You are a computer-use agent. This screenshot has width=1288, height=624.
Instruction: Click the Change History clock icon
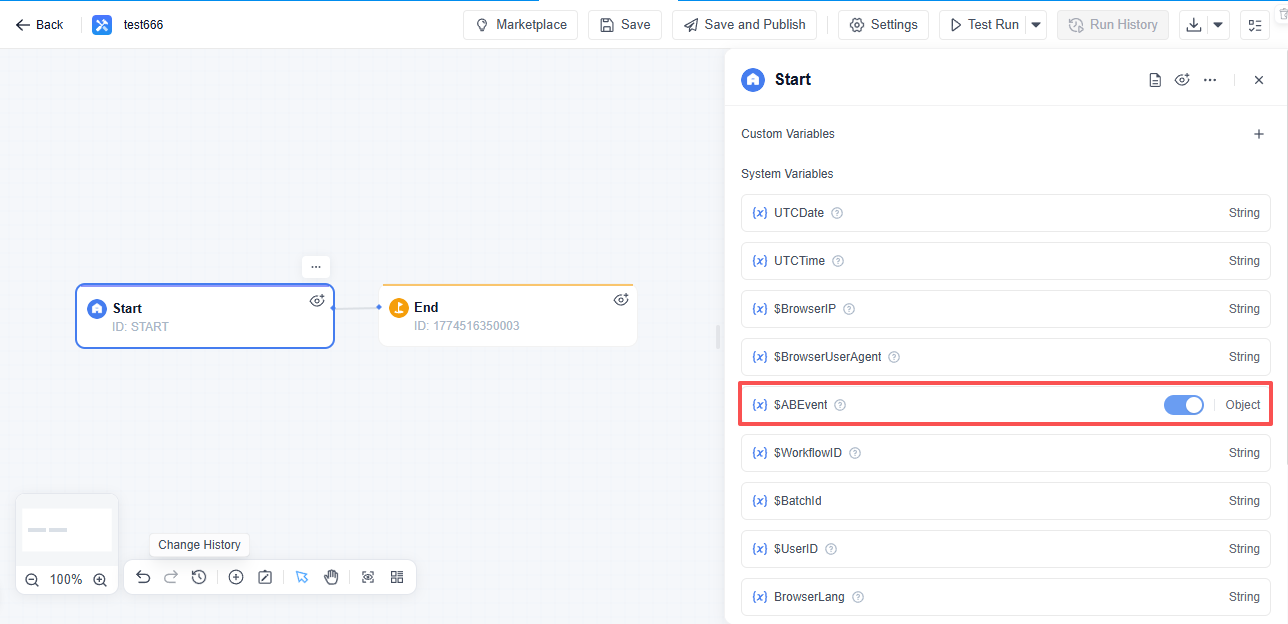click(199, 577)
